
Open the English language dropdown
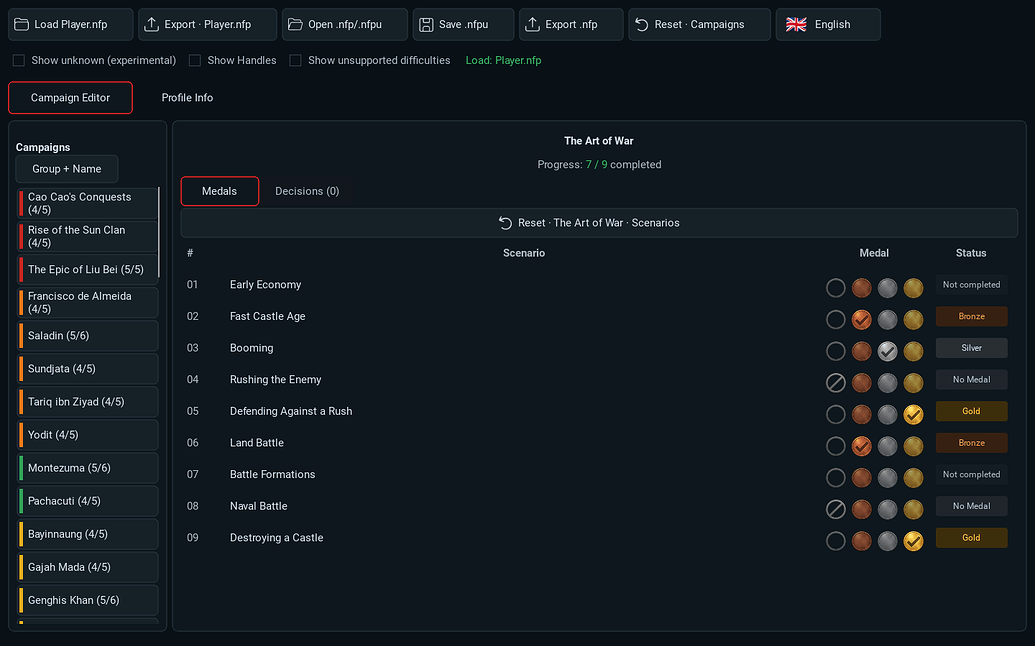(828, 24)
